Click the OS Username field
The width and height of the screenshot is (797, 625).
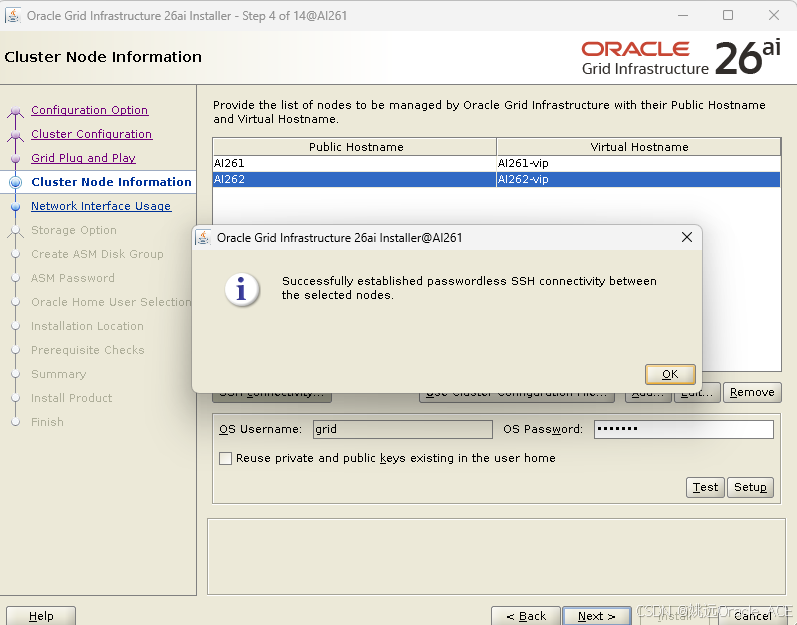tap(403, 429)
